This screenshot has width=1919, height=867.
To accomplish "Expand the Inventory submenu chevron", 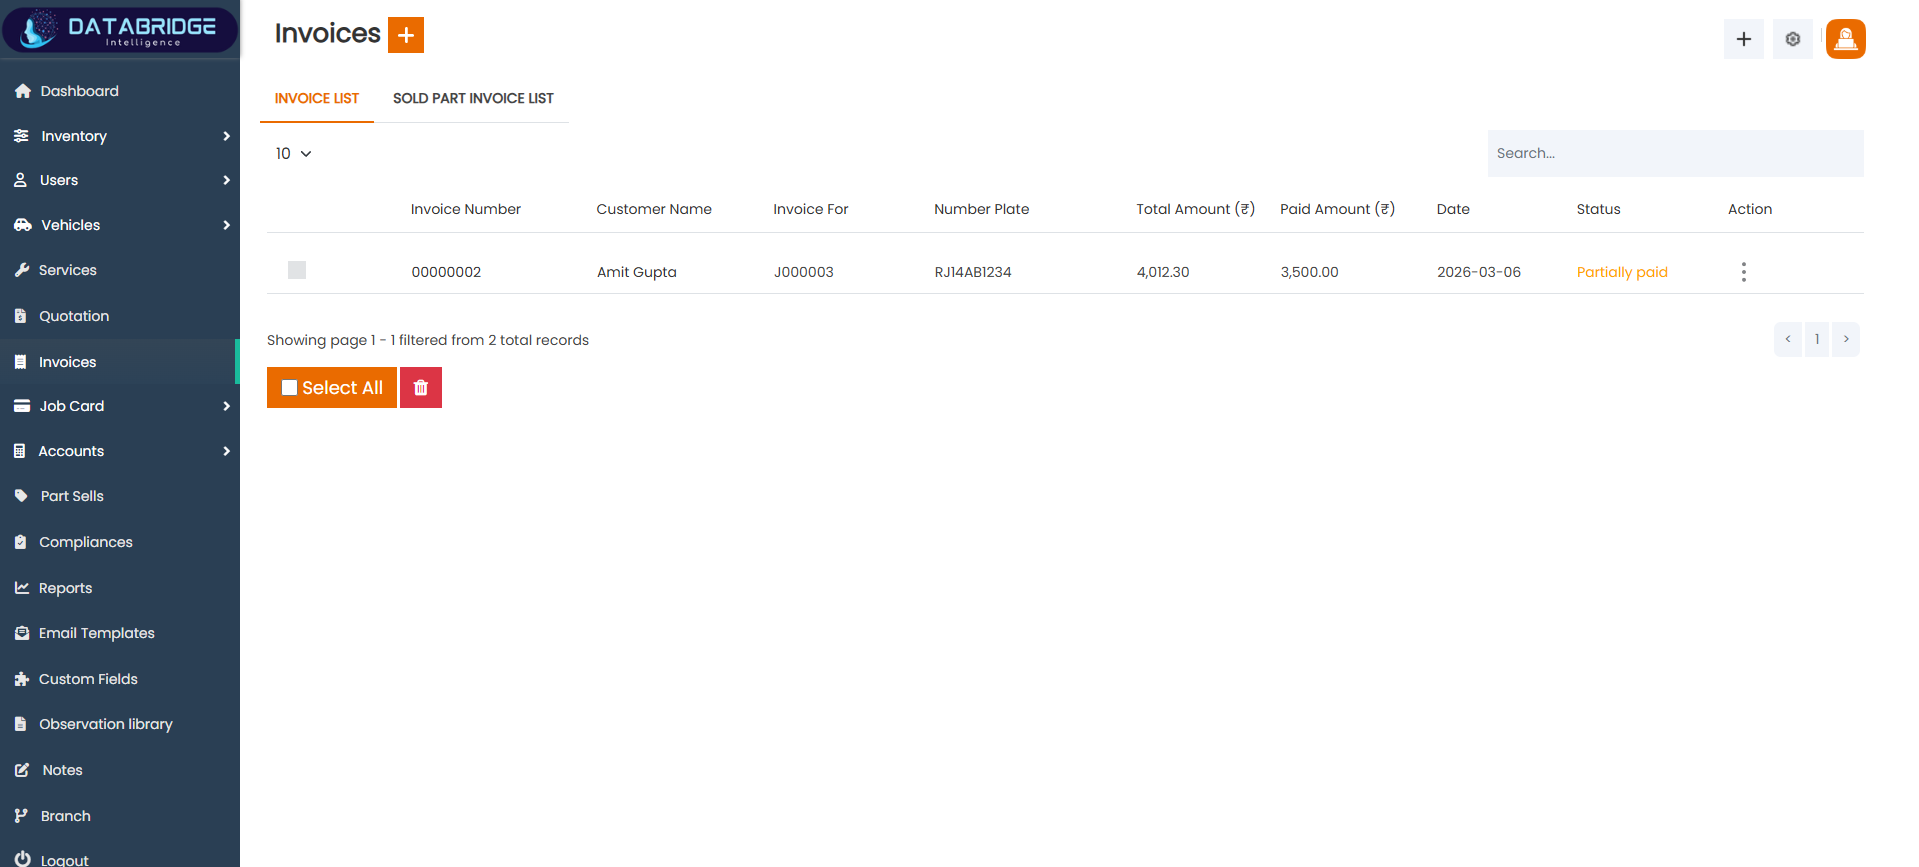I will [x=226, y=136].
